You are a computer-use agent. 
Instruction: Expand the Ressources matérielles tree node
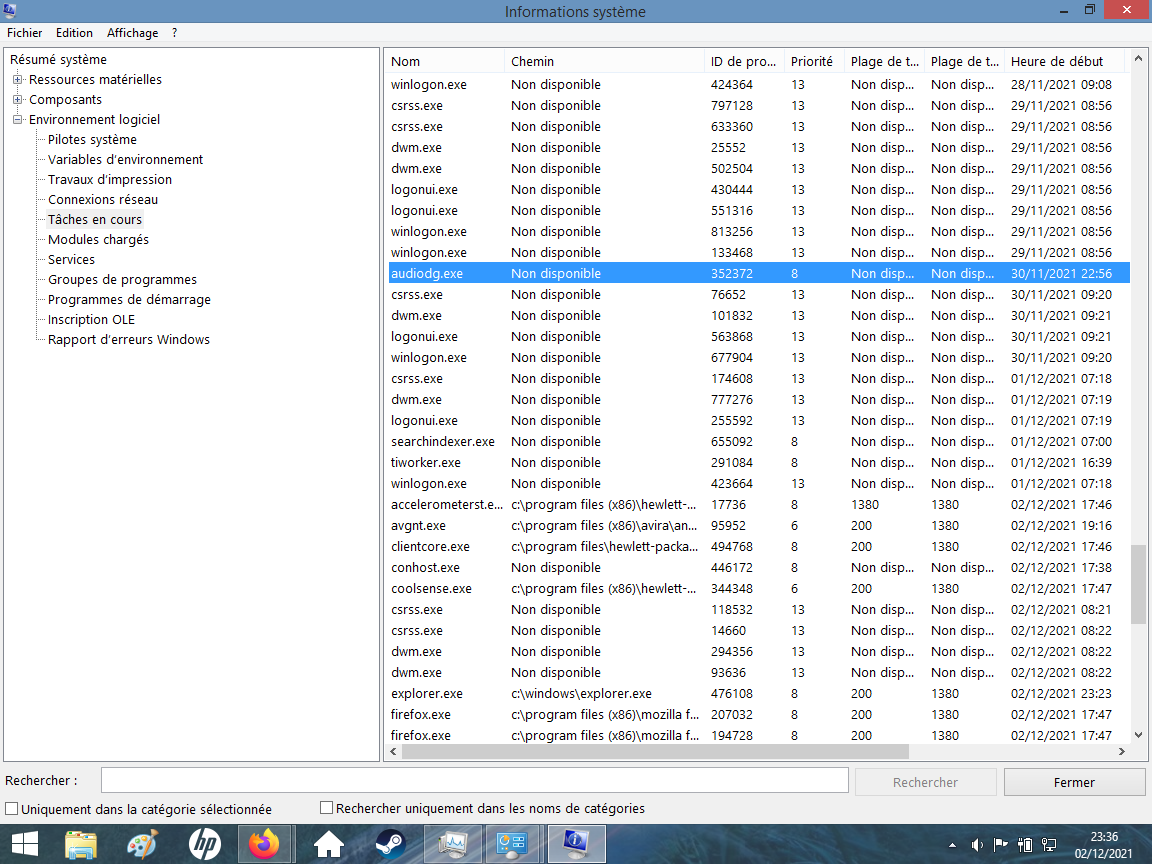click(18, 80)
